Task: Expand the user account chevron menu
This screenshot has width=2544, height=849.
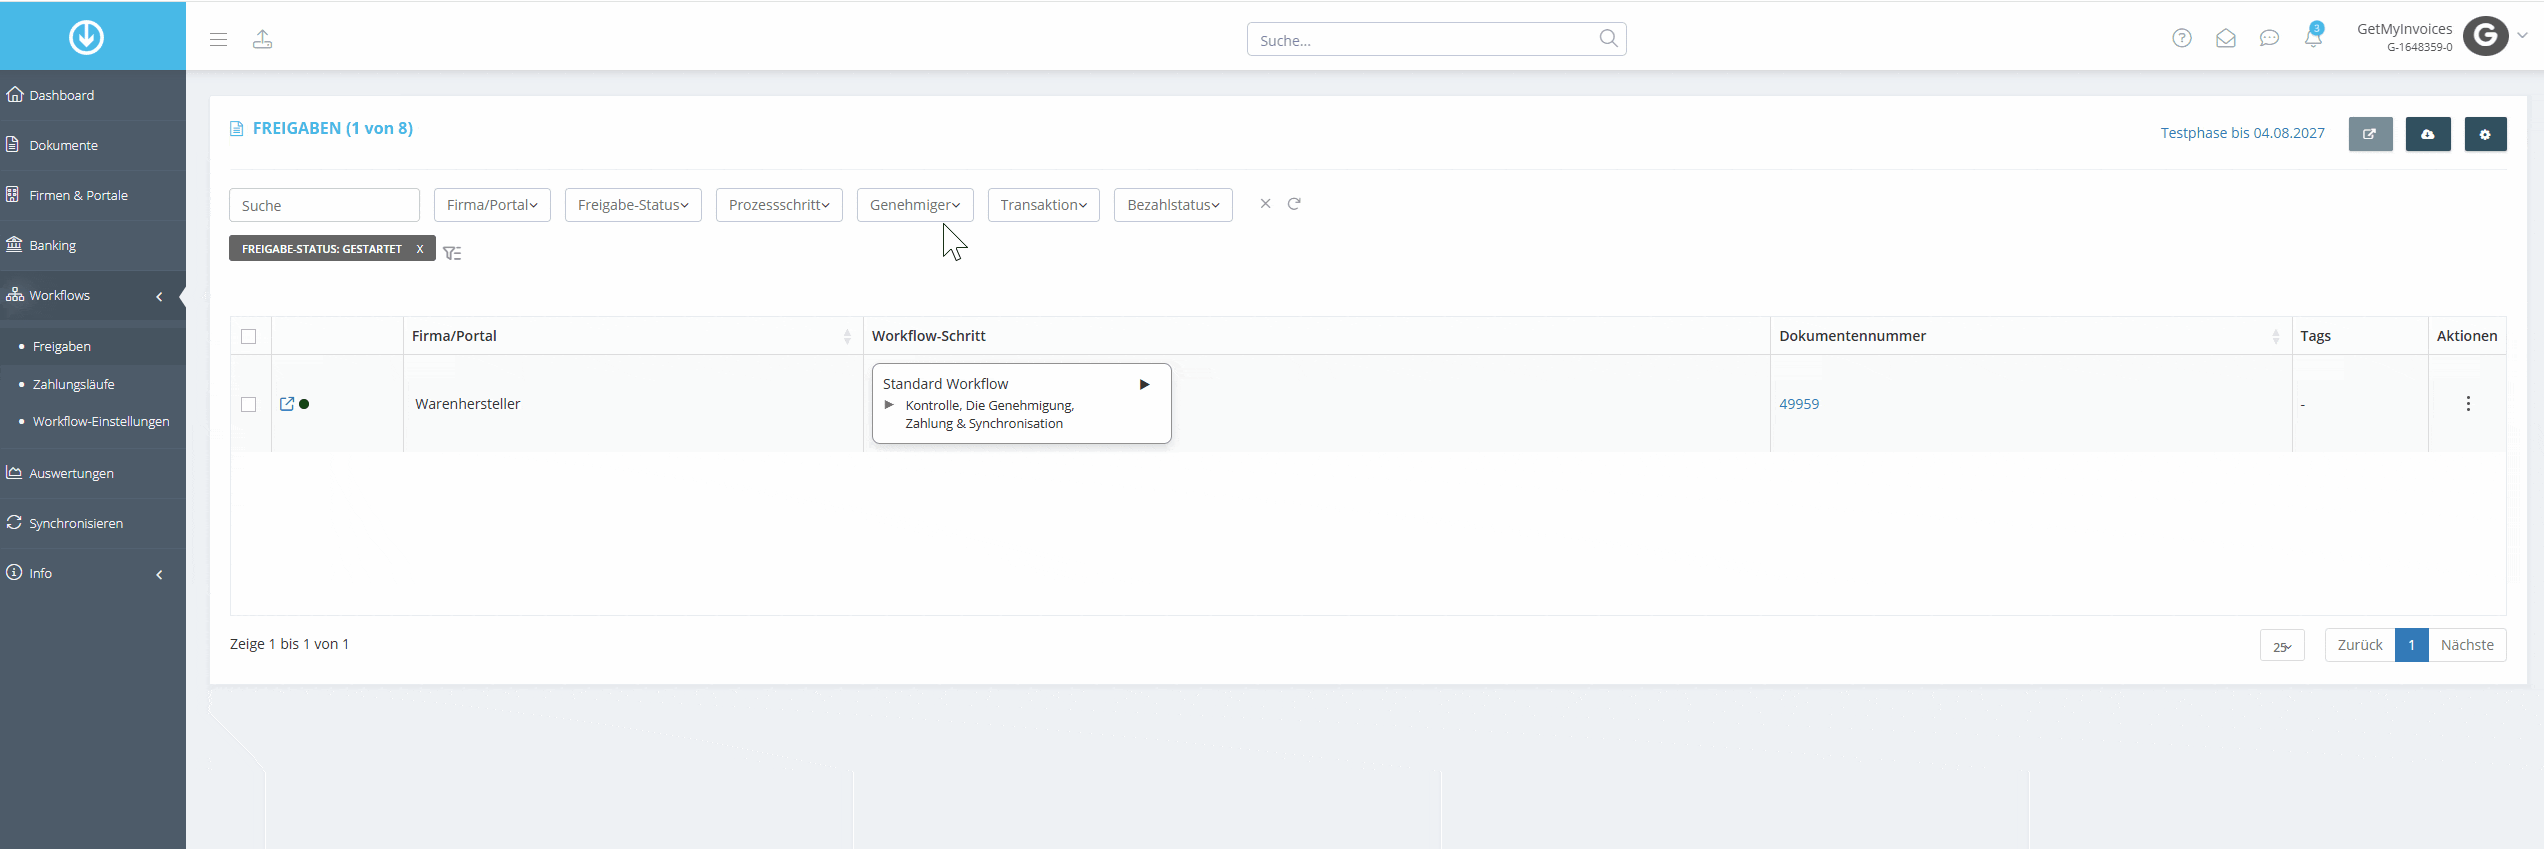Action: click(x=2522, y=35)
